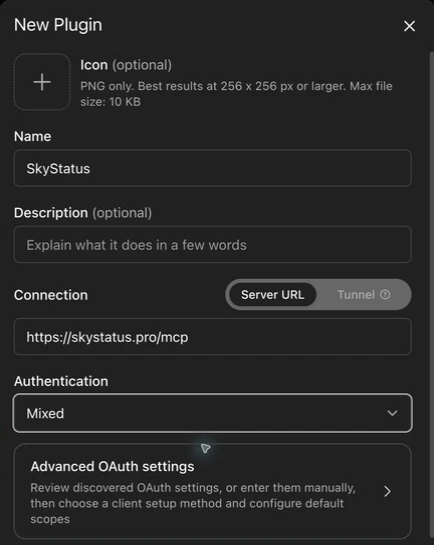This screenshot has width=434, height=545.
Task: Click the Tunnel info question mark icon
Action: (385, 295)
